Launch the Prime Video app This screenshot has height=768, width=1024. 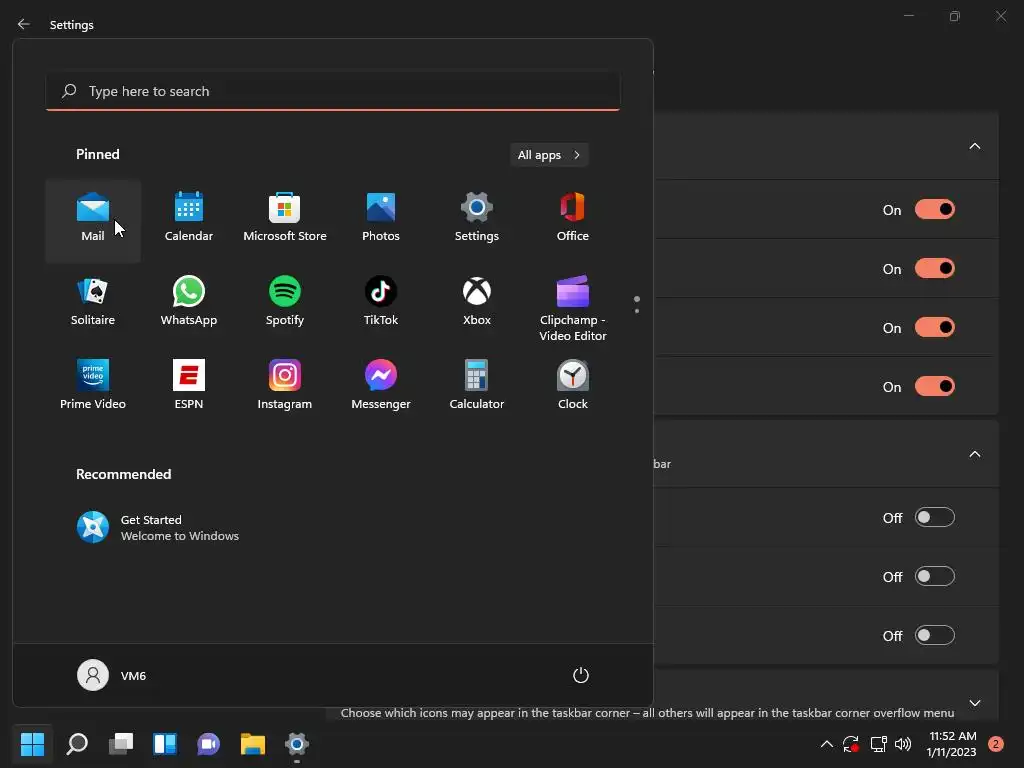tap(93, 387)
